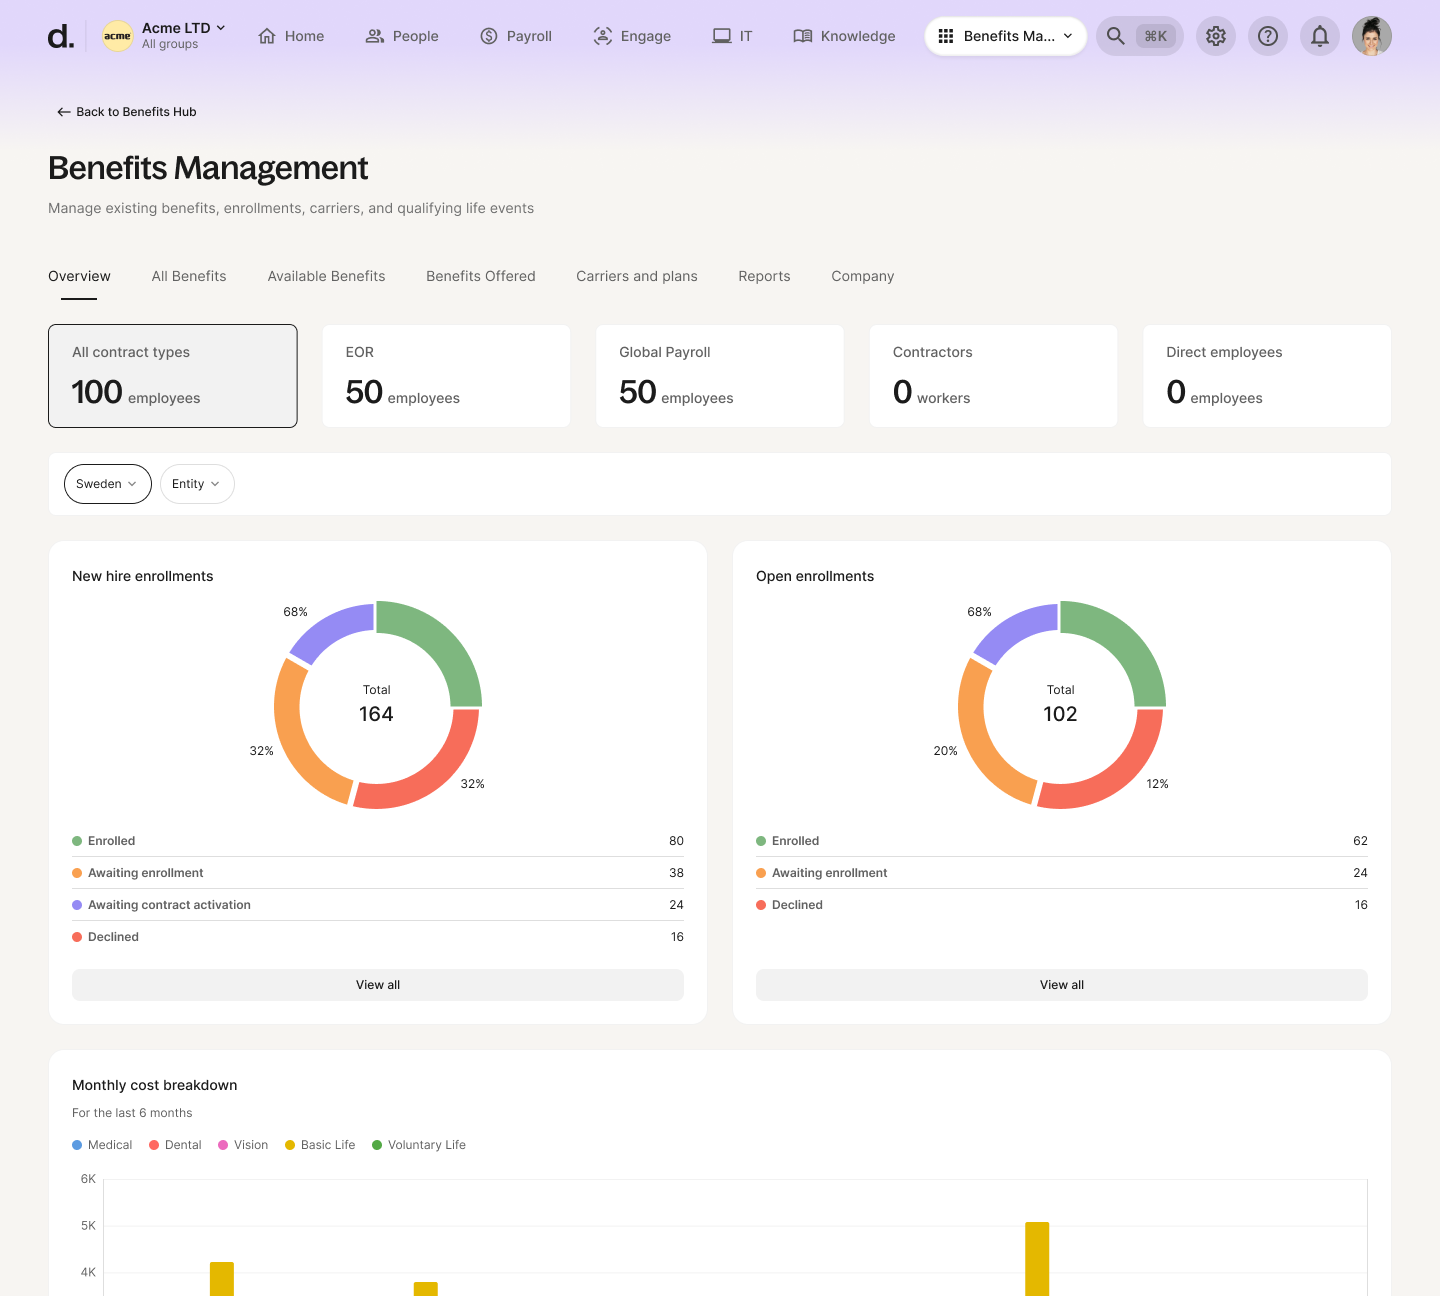The width and height of the screenshot is (1440, 1296).
Task: Open the Sweden country filter
Action: 108,484
